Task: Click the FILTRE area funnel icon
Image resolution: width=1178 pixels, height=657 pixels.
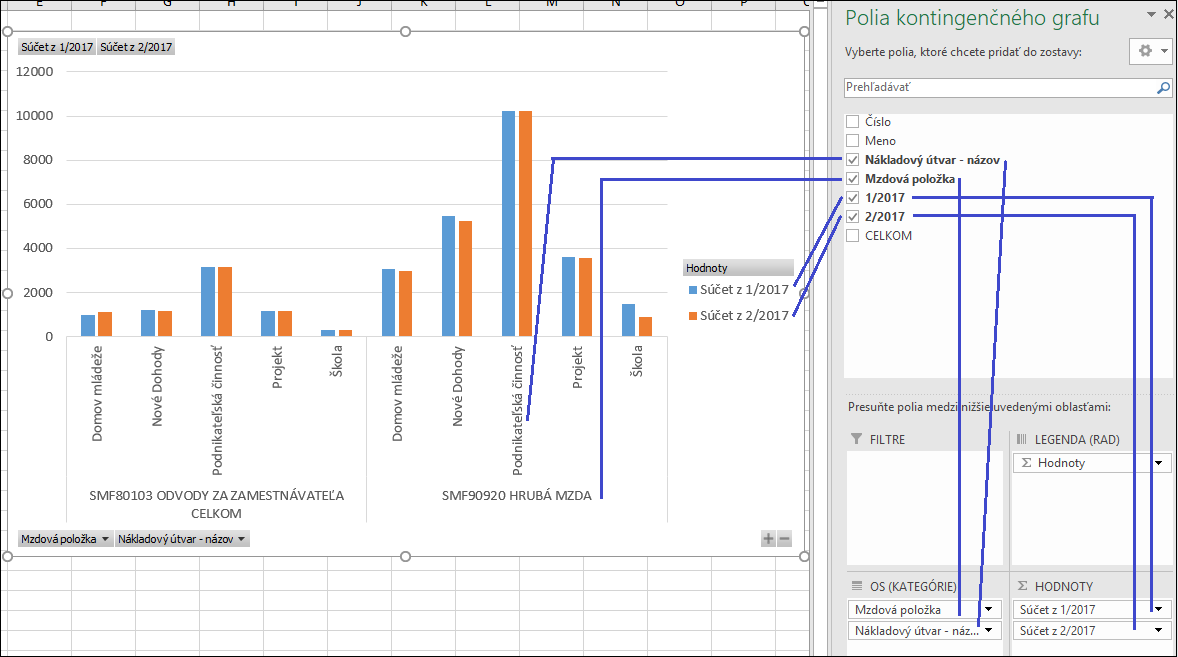Action: point(856,439)
